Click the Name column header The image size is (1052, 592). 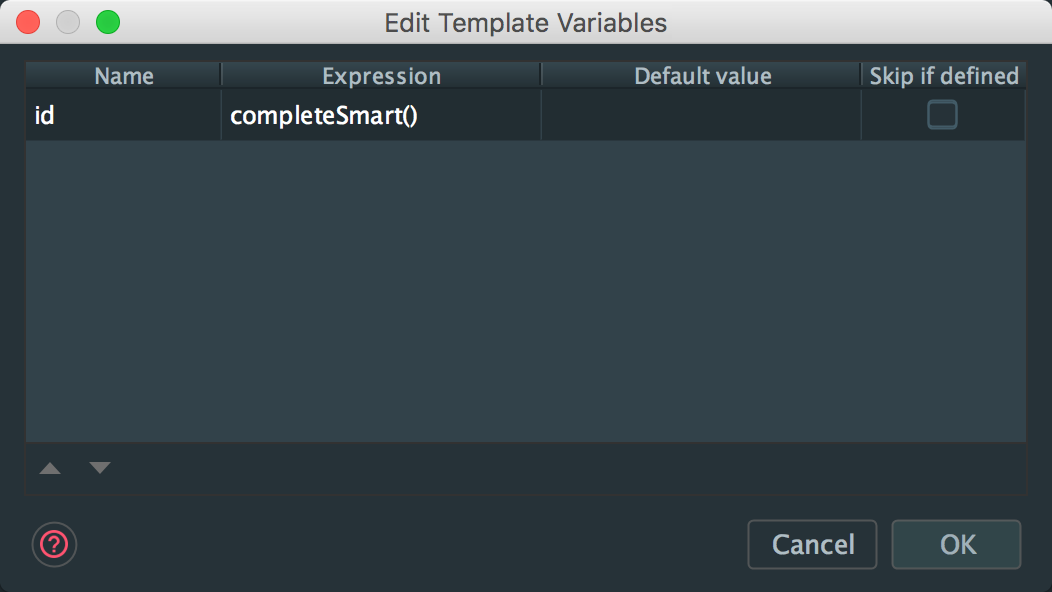point(123,76)
